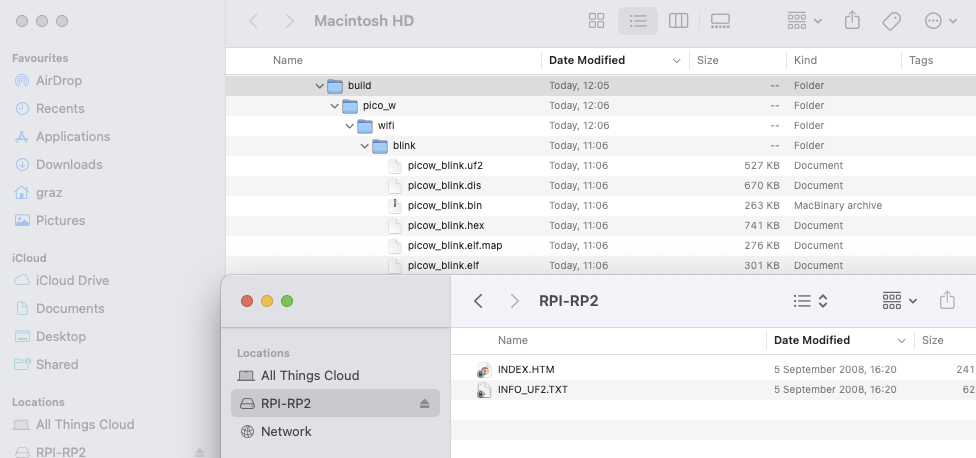Image resolution: width=976 pixels, height=458 pixels.
Task: Click the Tags icon in Macintosh HD toolbar
Action: tap(891, 21)
